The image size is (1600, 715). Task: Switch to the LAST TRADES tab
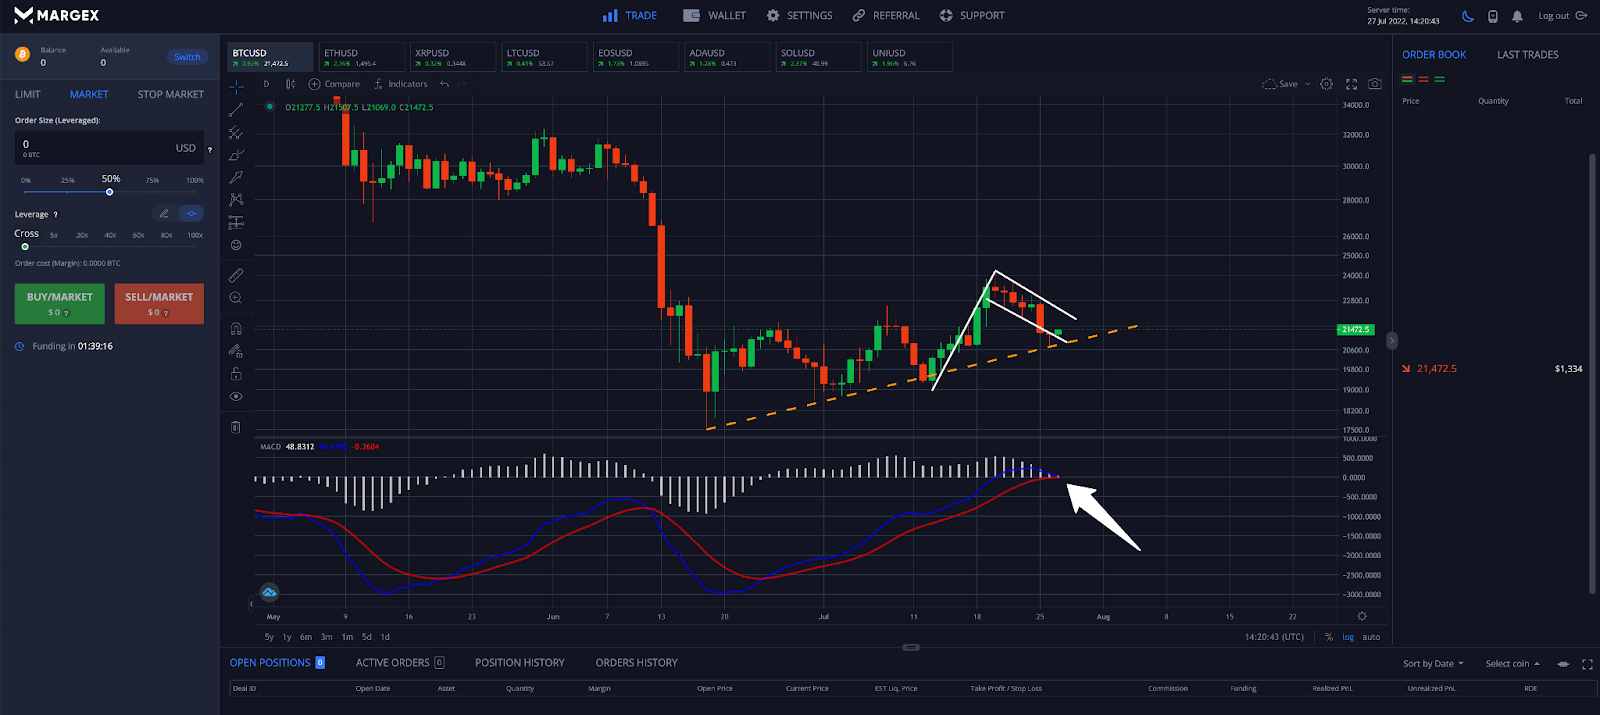click(x=1527, y=55)
